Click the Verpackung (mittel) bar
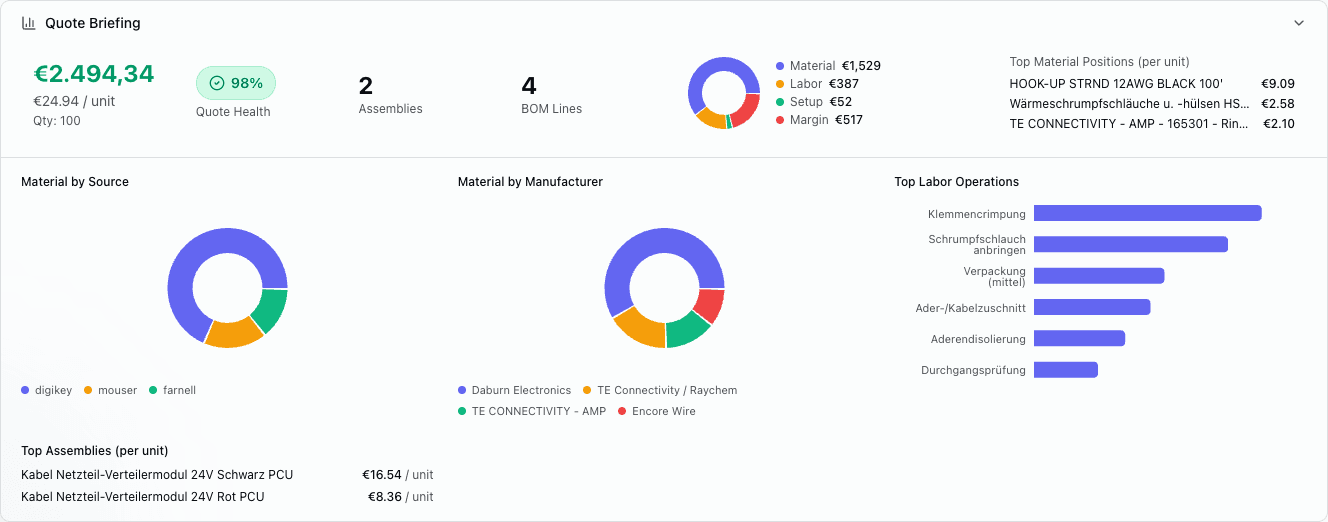This screenshot has height=522, width=1328. click(x=1099, y=276)
